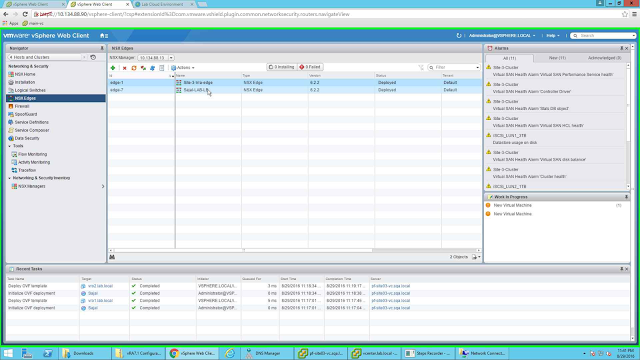Click the edge list Filter input field
640x360 pixels.
click(x=455, y=67)
